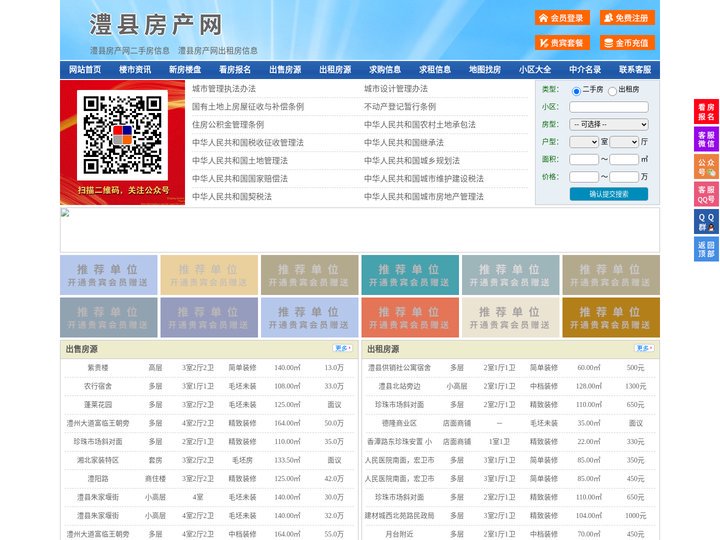Open the 房型 可选择 dropdown

(x=609, y=124)
